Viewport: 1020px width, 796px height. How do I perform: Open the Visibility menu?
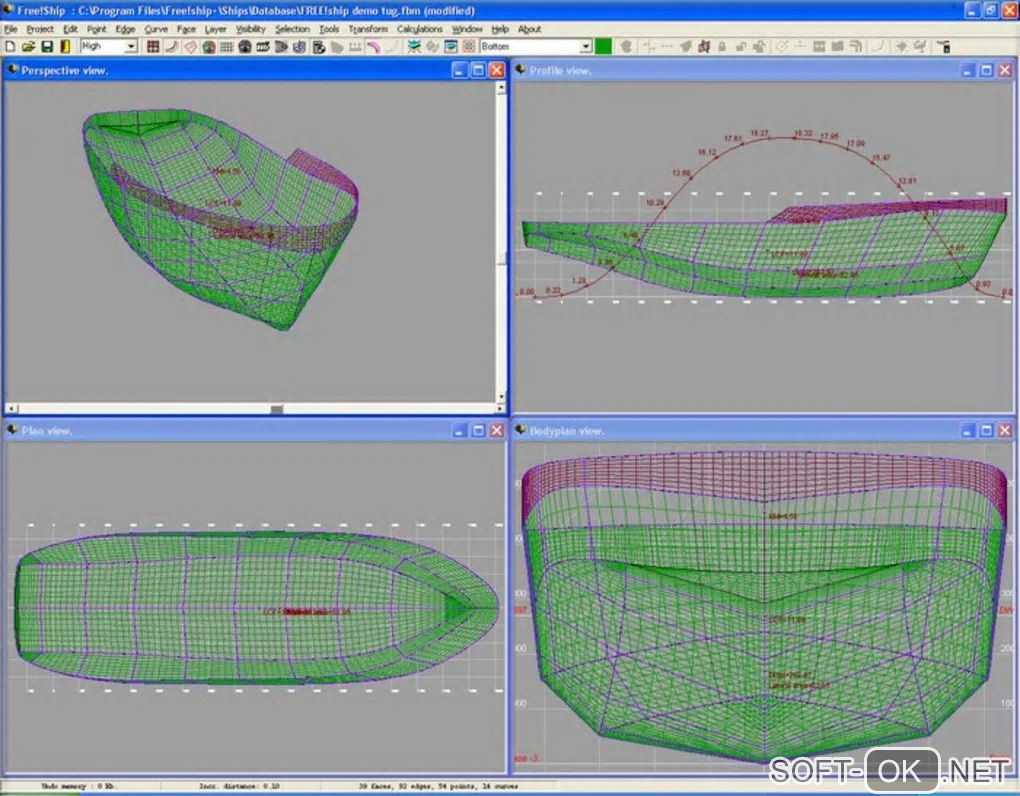point(250,29)
